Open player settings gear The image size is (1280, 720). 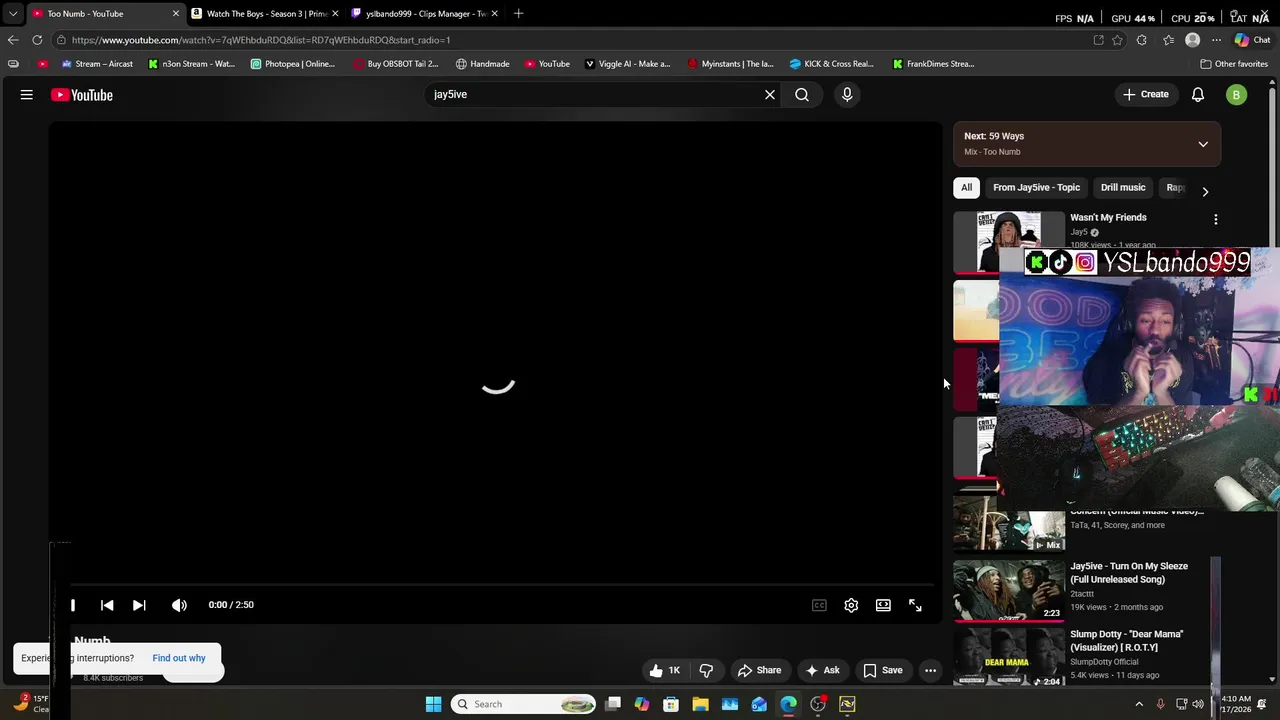click(851, 605)
